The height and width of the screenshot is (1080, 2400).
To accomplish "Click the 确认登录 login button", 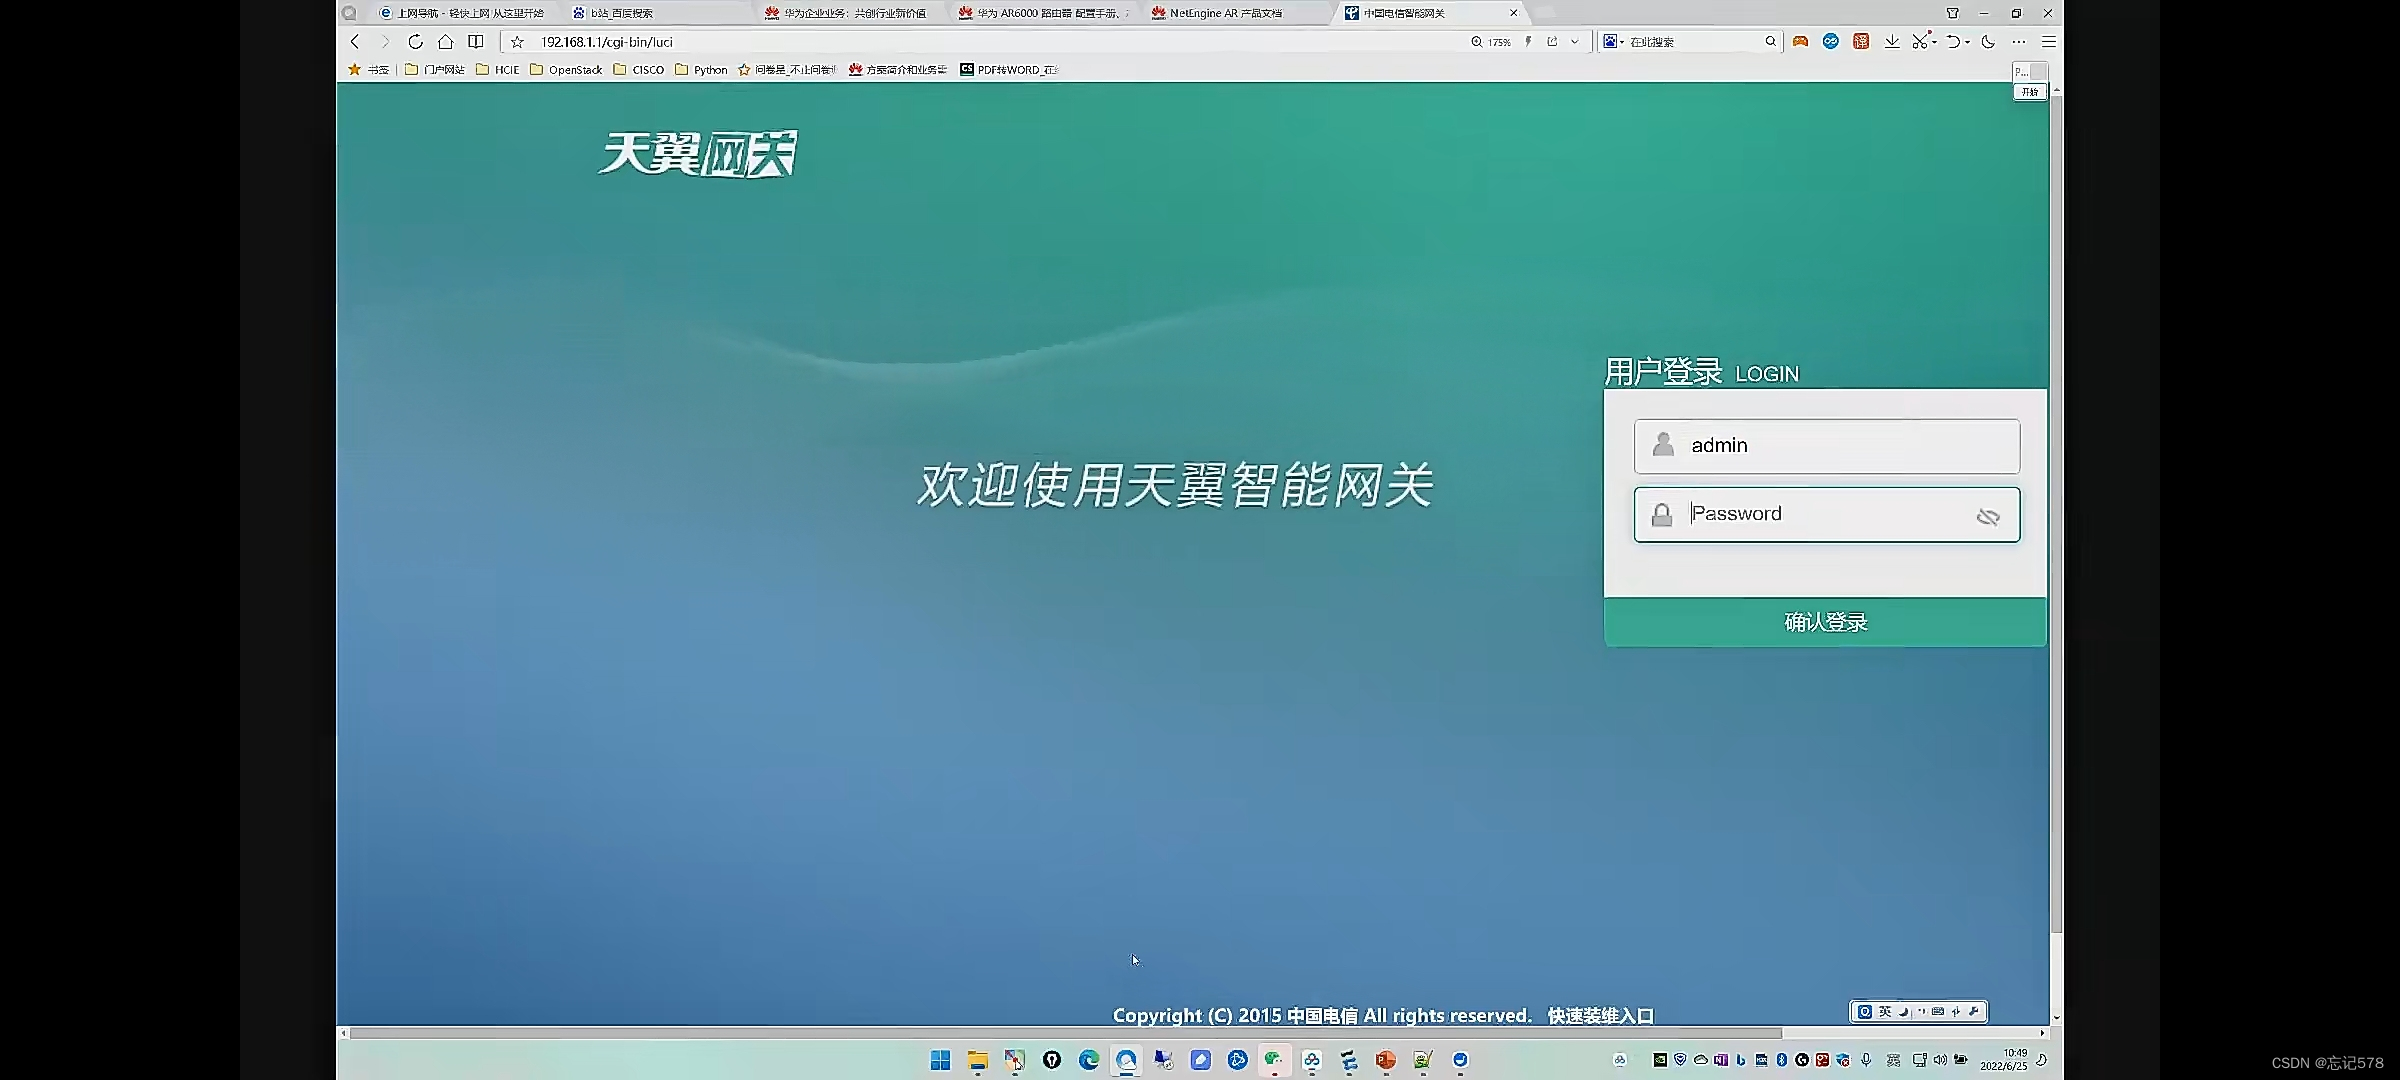I will pyautogui.click(x=1825, y=622).
